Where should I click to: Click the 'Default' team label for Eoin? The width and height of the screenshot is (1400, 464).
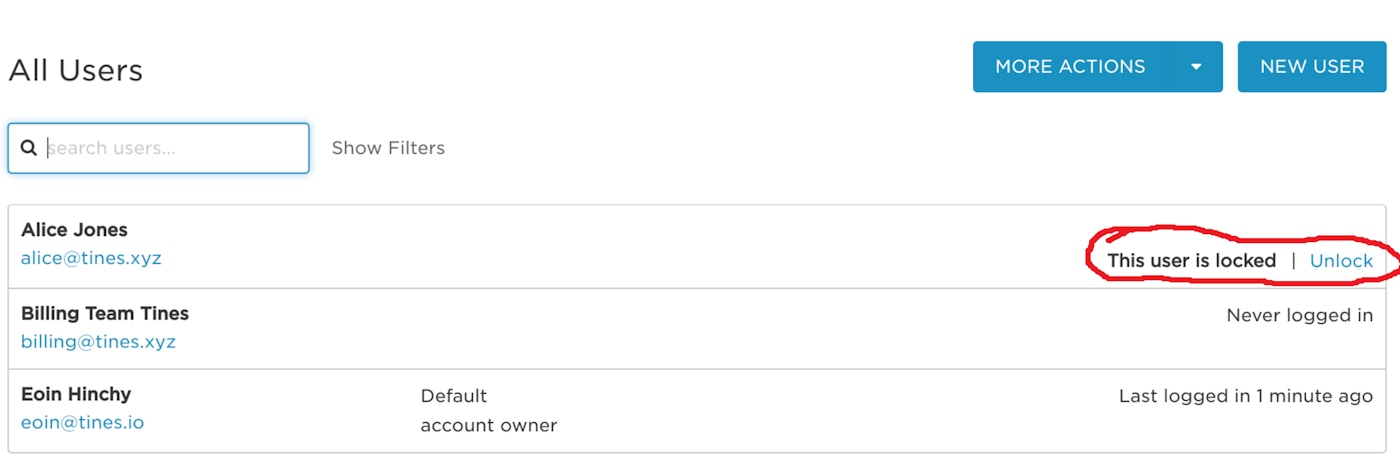coord(454,396)
